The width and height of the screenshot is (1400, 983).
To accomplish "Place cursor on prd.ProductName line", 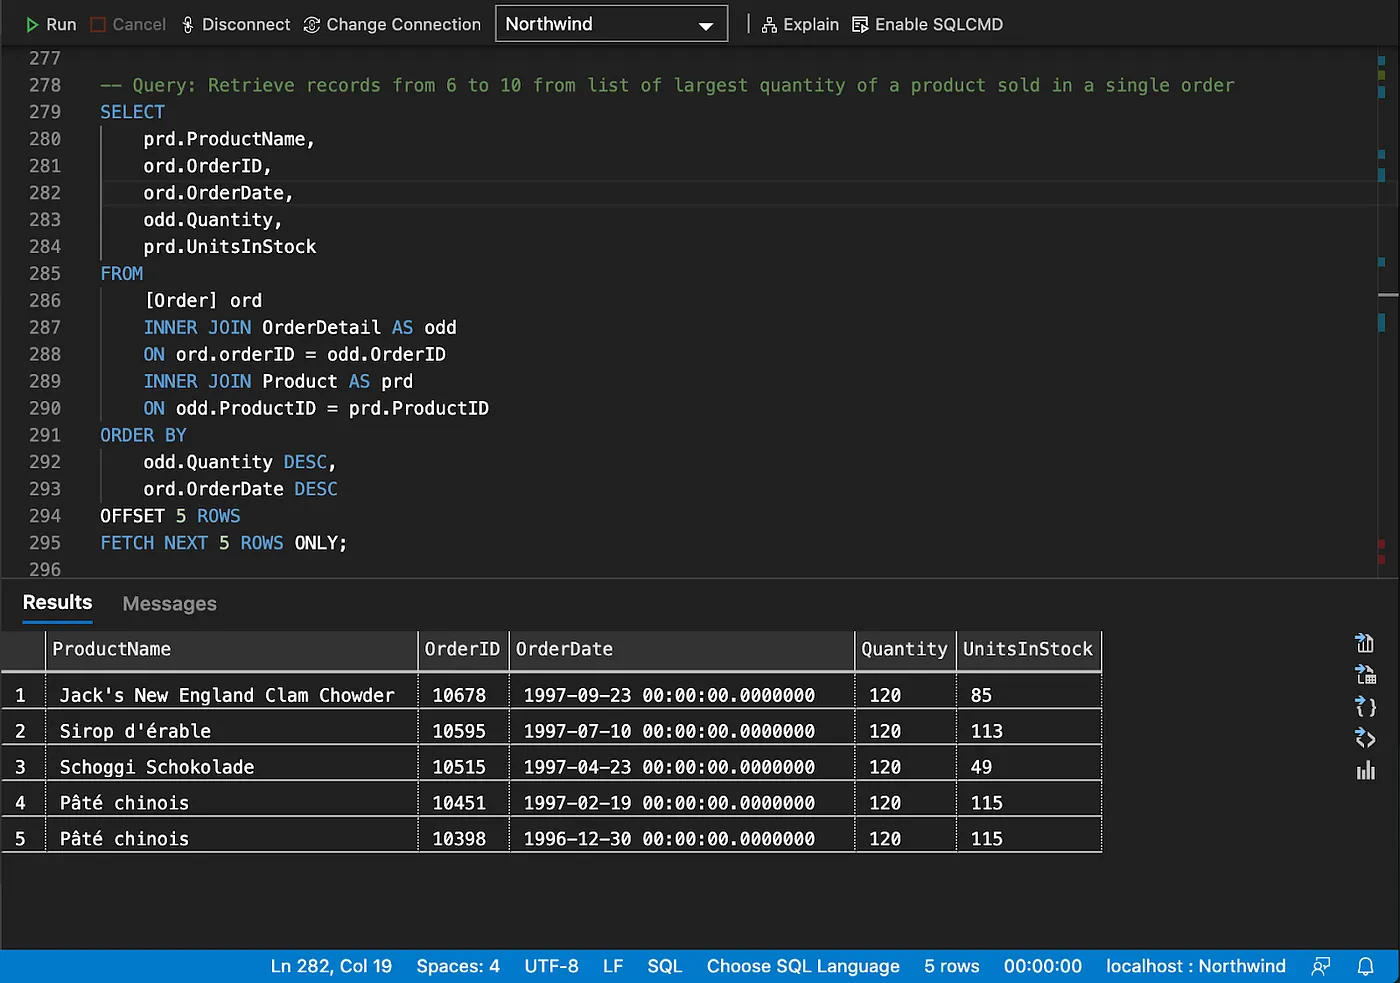I will coord(229,139).
